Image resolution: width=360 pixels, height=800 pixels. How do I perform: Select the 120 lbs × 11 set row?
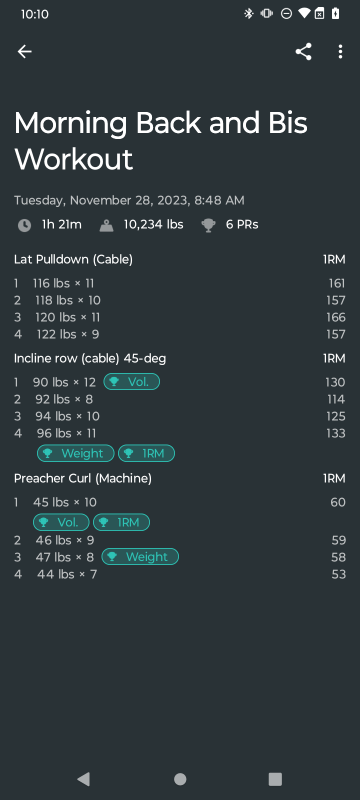(x=179, y=317)
